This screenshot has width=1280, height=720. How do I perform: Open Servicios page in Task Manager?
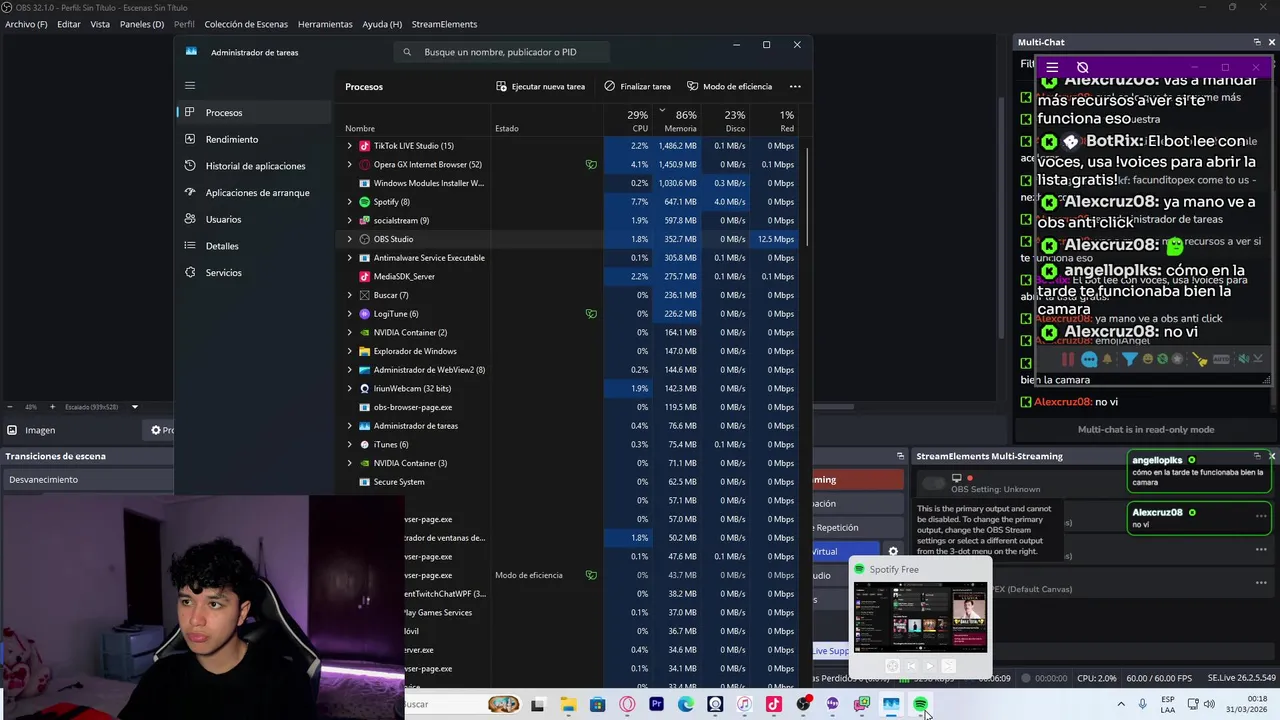(254, 273)
